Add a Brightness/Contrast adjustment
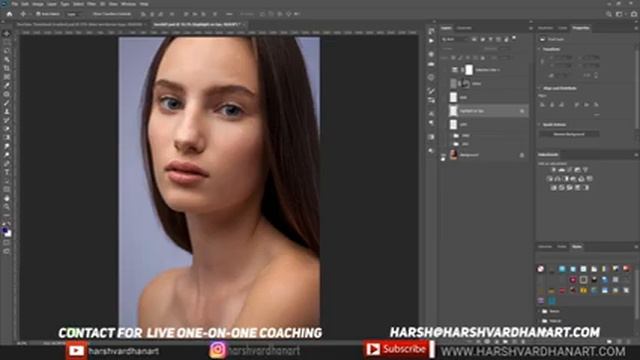The height and width of the screenshot is (360, 640). coord(554,170)
